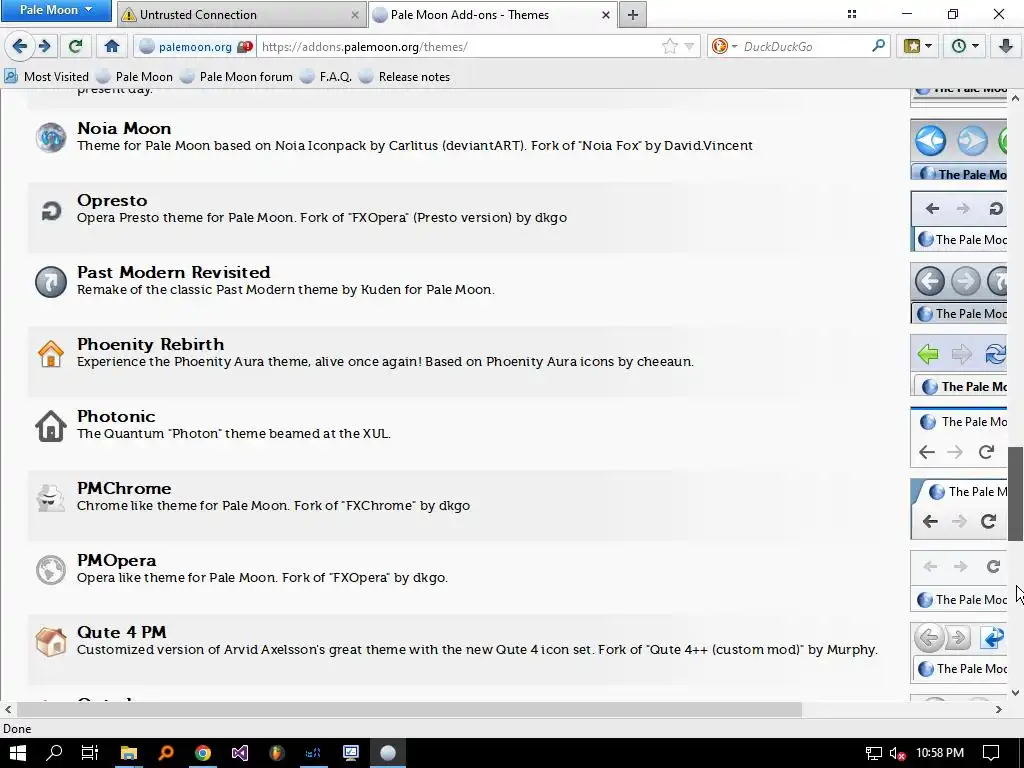
Task: Open the Windows Start menu
Action: (x=18, y=753)
